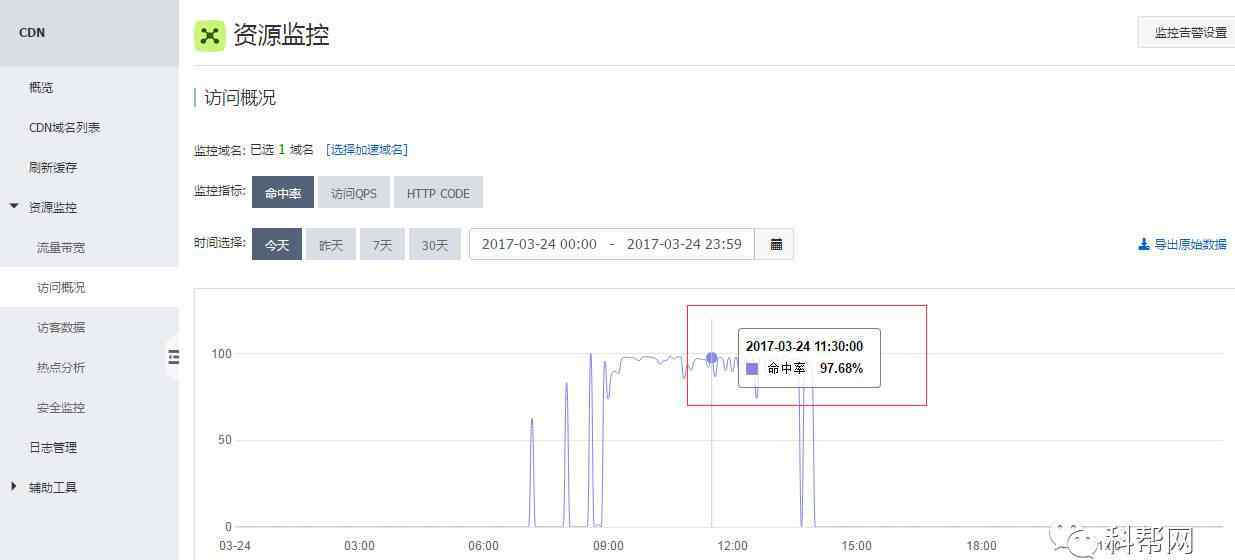
Task: Go to 刷新缓存 page
Action: 53,168
